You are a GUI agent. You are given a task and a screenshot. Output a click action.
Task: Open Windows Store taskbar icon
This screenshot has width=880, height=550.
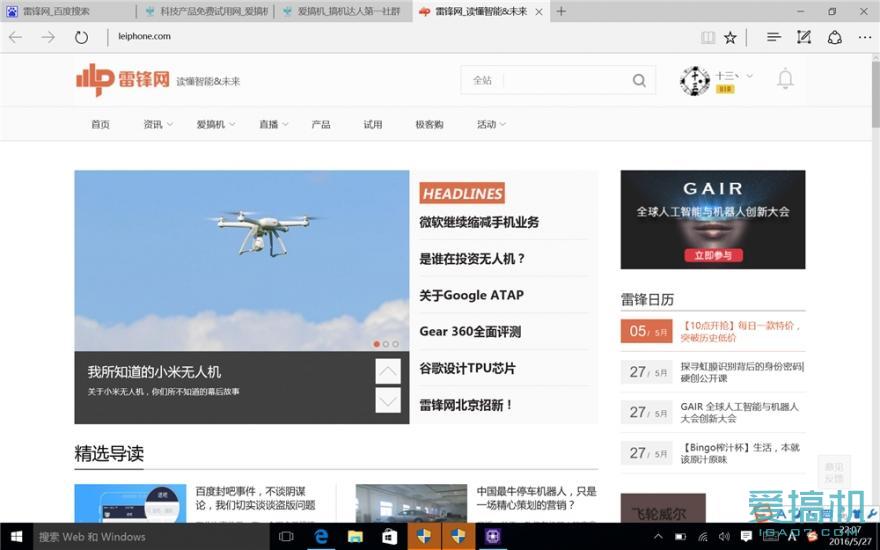coord(389,537)
